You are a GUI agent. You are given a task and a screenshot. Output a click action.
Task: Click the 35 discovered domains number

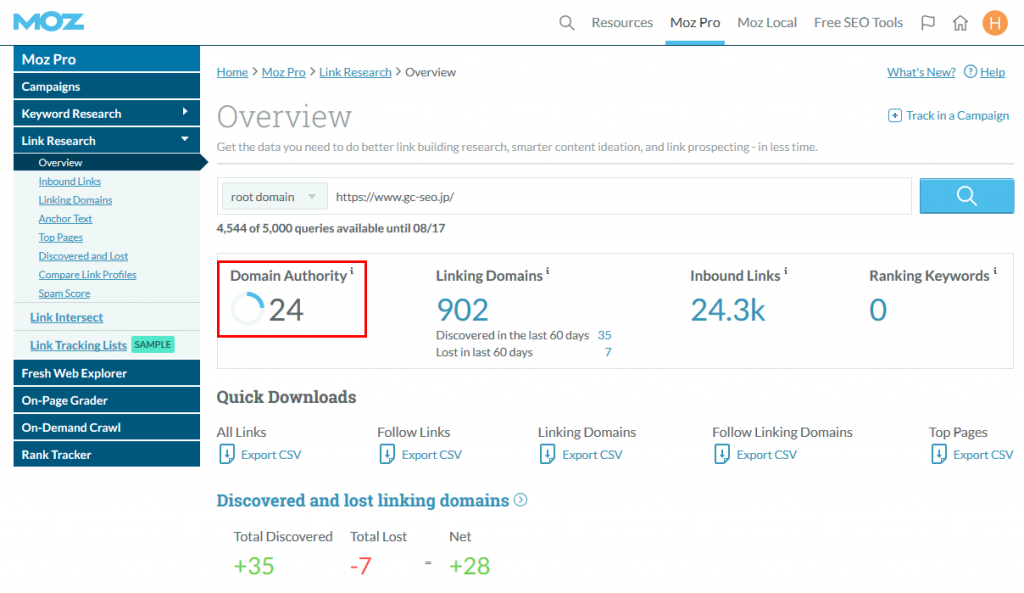[x=604, y=335]
